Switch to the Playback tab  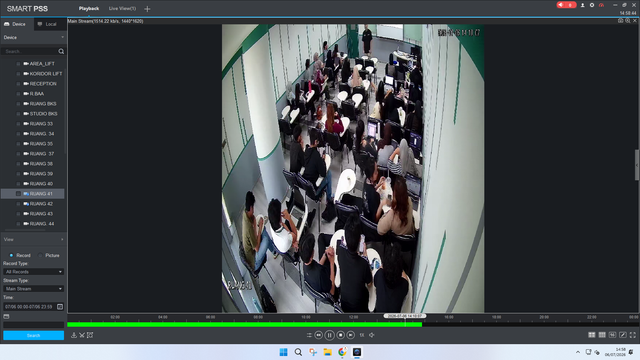pos(89,9)
